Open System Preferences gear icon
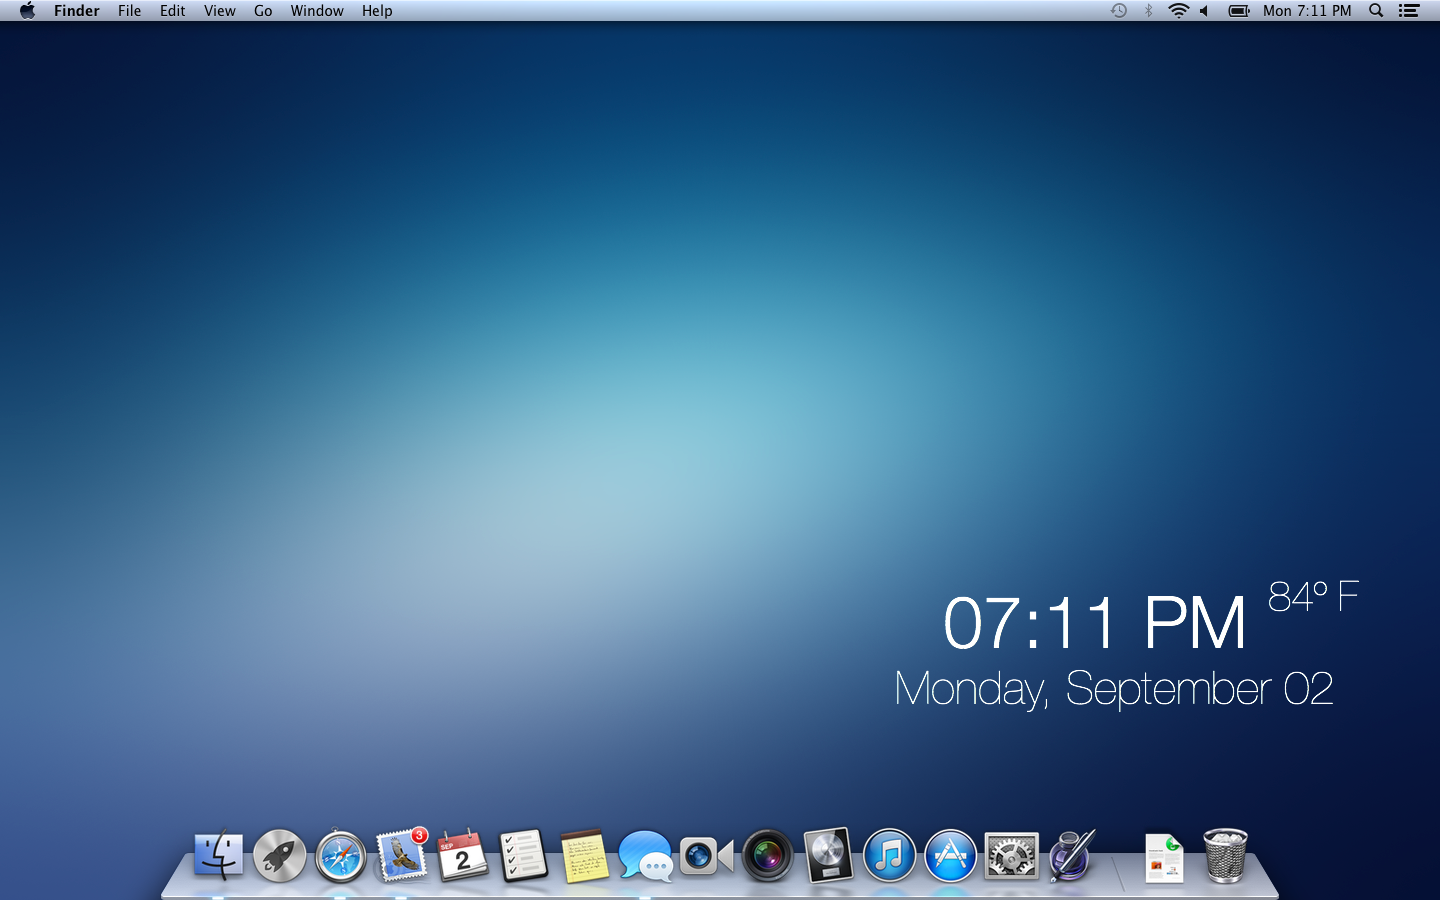Screen dimensions: 1440x900 pos(1011,856)
